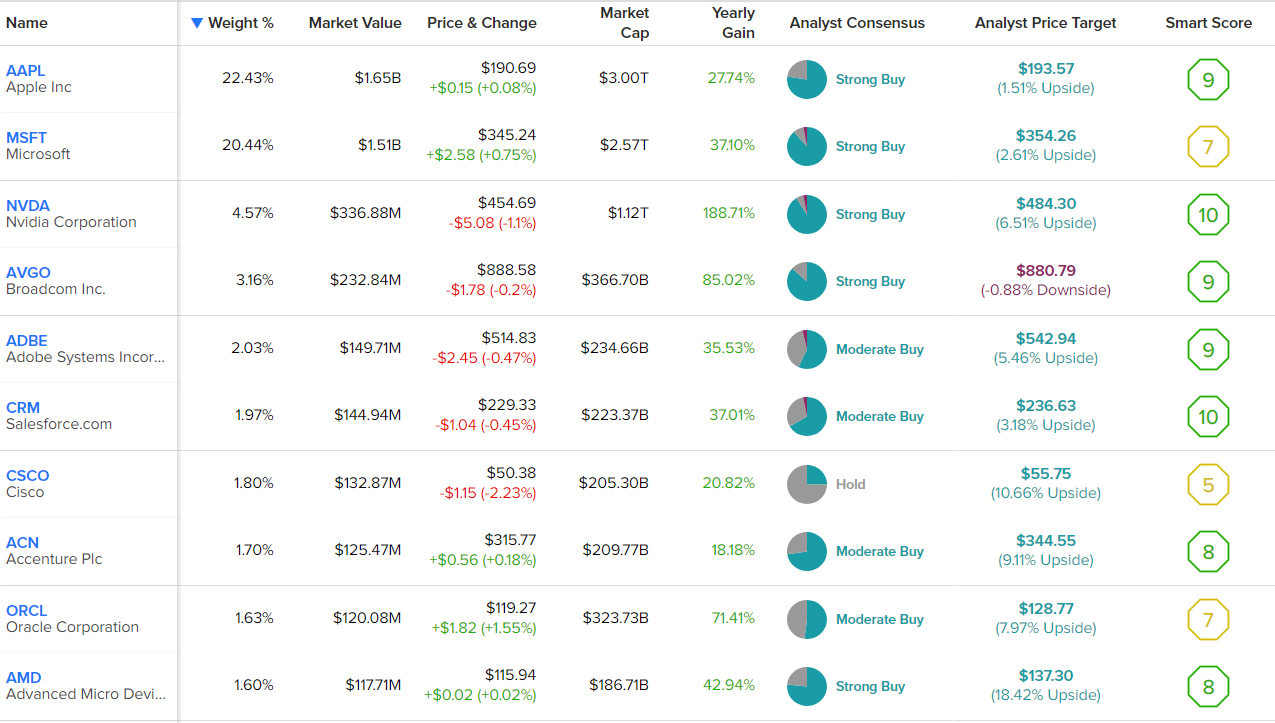Viewport: 1275px width, 723px height.
Task: Click AAPL Strong Buy consensus label
Action: 870,80
